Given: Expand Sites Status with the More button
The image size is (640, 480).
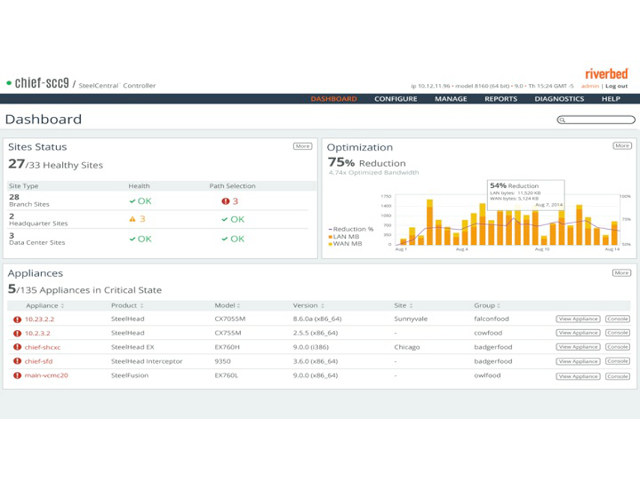Looking at the screenshot, I should [302, 146].
